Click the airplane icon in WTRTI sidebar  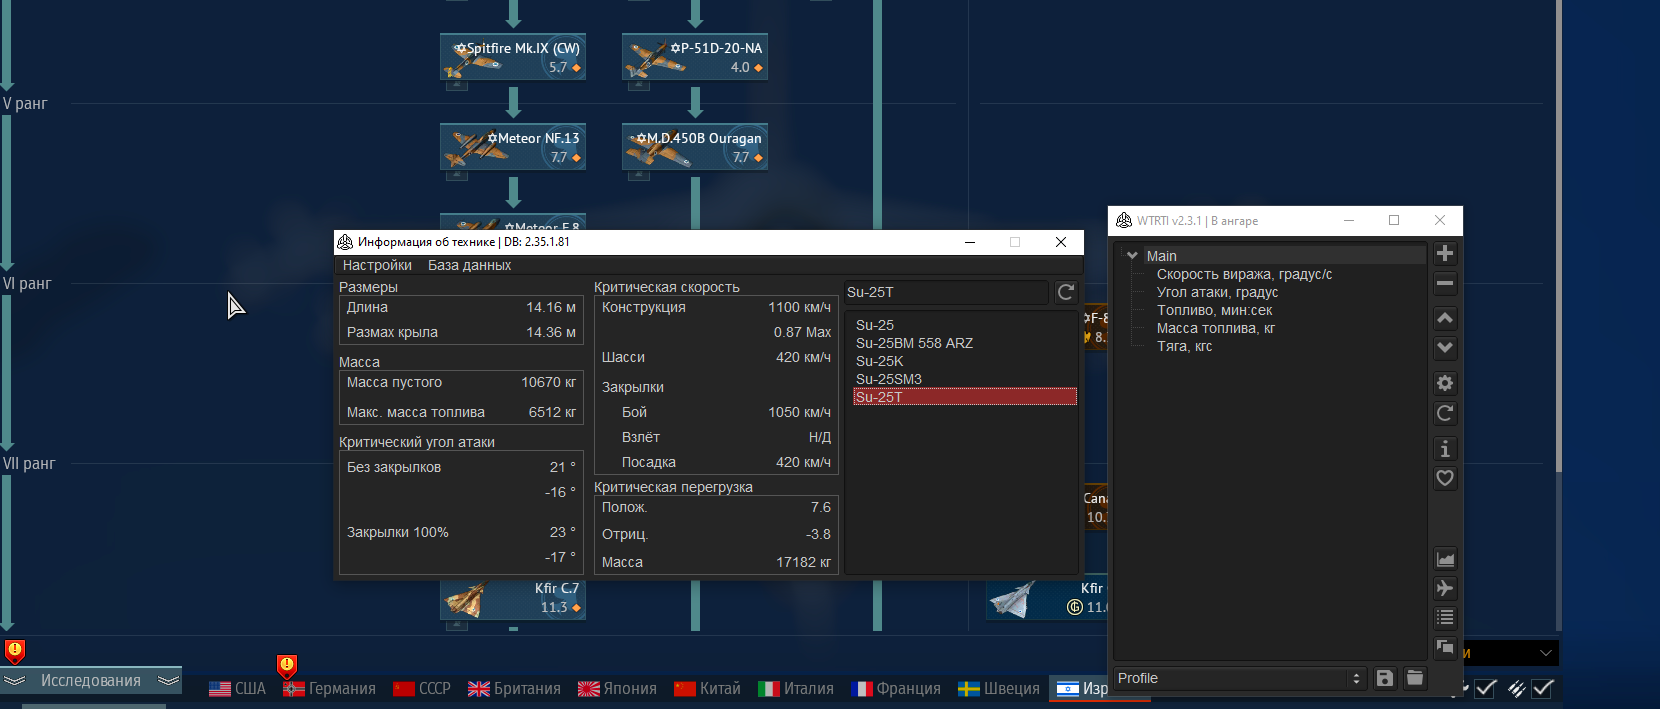point(1445,588)
